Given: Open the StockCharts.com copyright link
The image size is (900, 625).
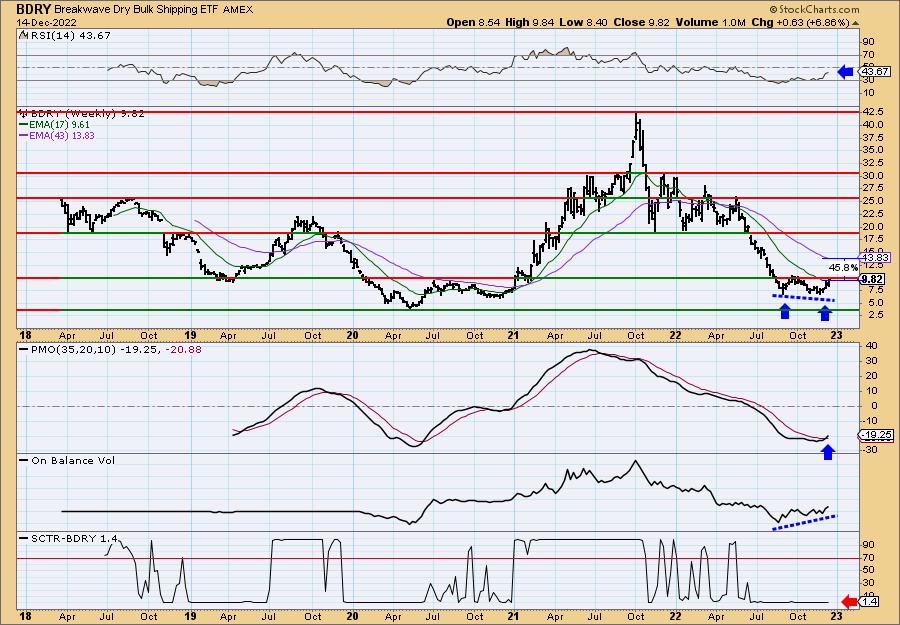Looking at the screenshot, I should (x=814, y=9).
